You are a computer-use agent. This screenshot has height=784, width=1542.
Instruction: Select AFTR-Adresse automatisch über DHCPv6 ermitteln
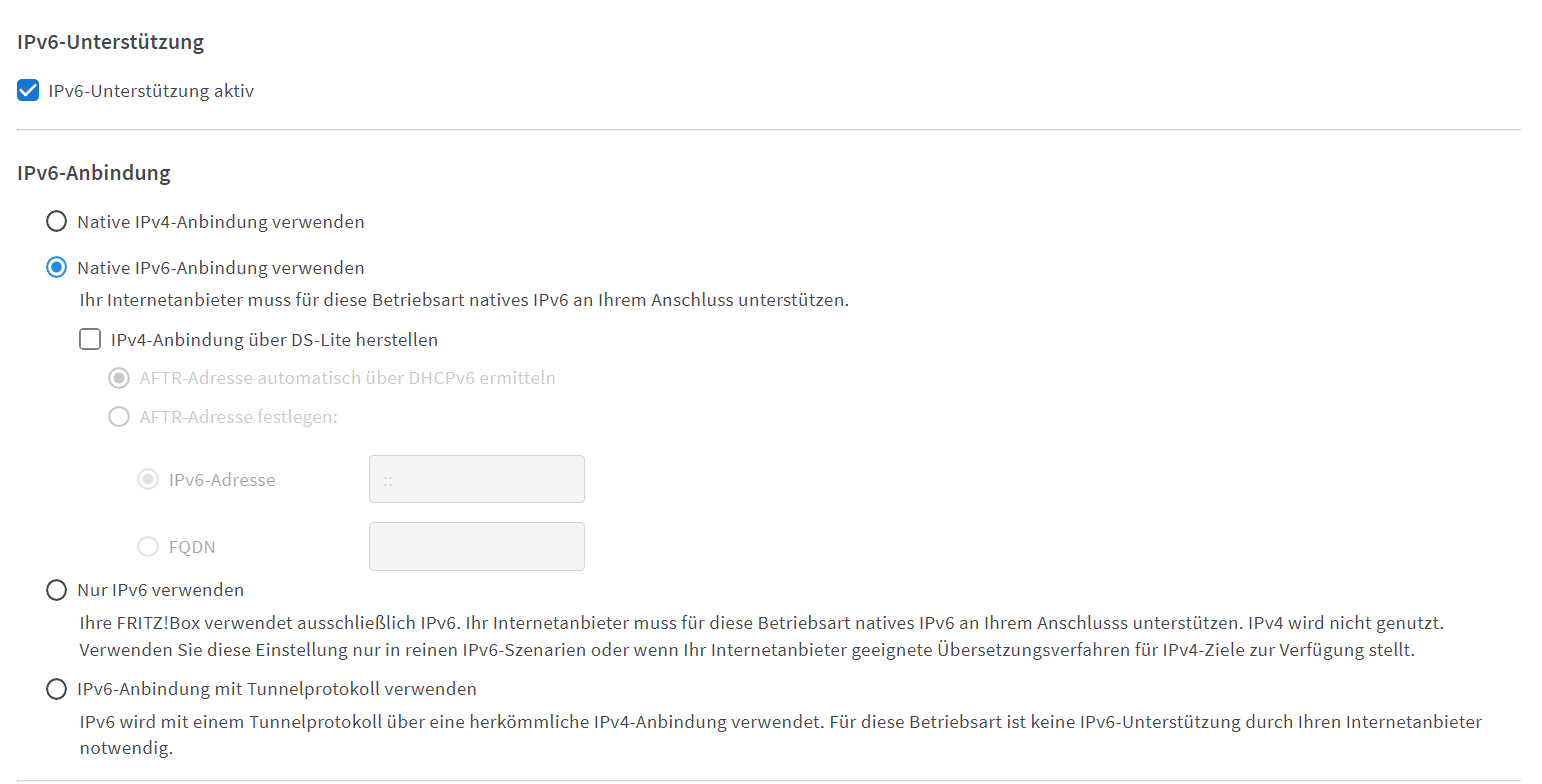click(119, 378)
